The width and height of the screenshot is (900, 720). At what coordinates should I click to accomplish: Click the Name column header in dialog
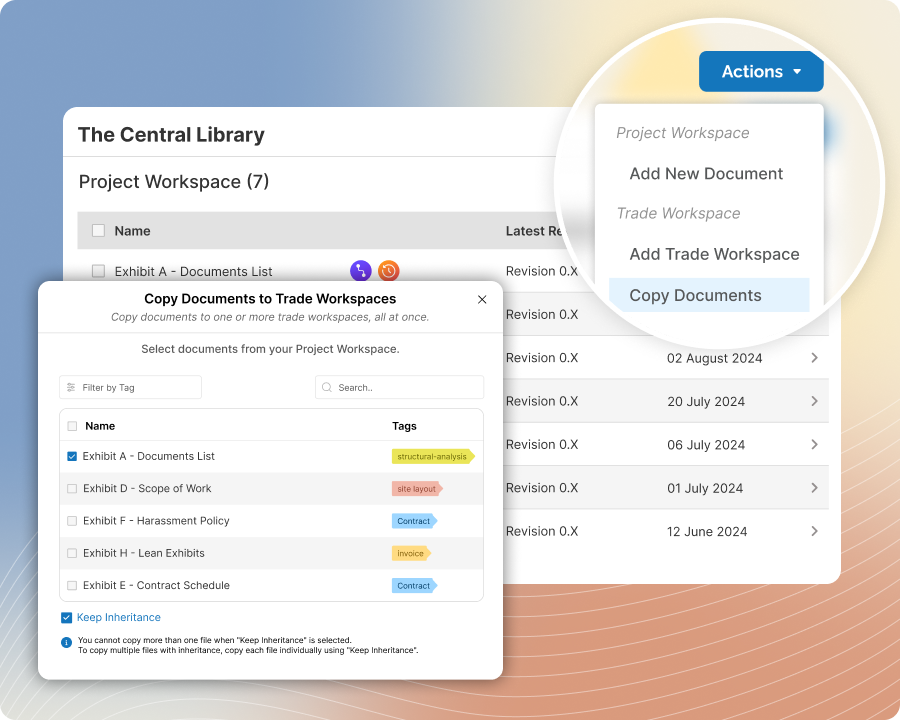coord(100,426)
